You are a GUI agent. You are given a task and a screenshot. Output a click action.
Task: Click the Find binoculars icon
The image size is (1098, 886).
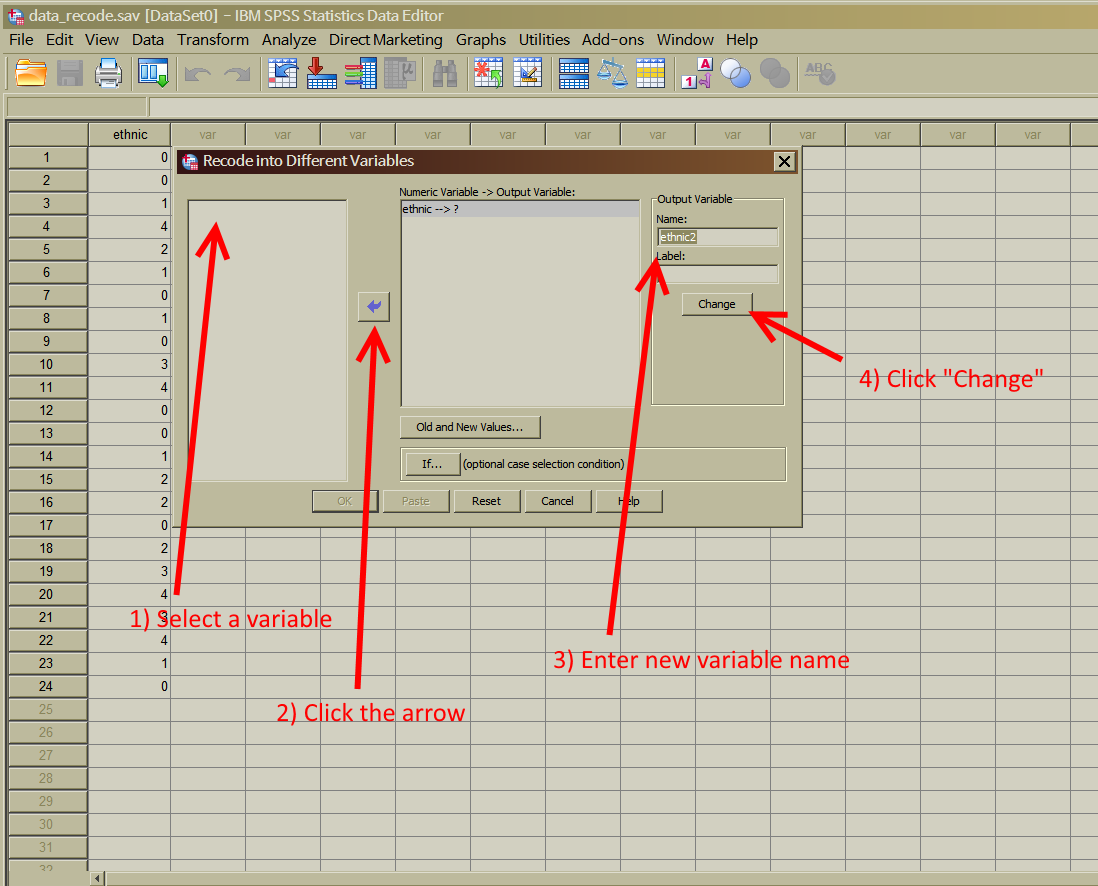point(445,73)
